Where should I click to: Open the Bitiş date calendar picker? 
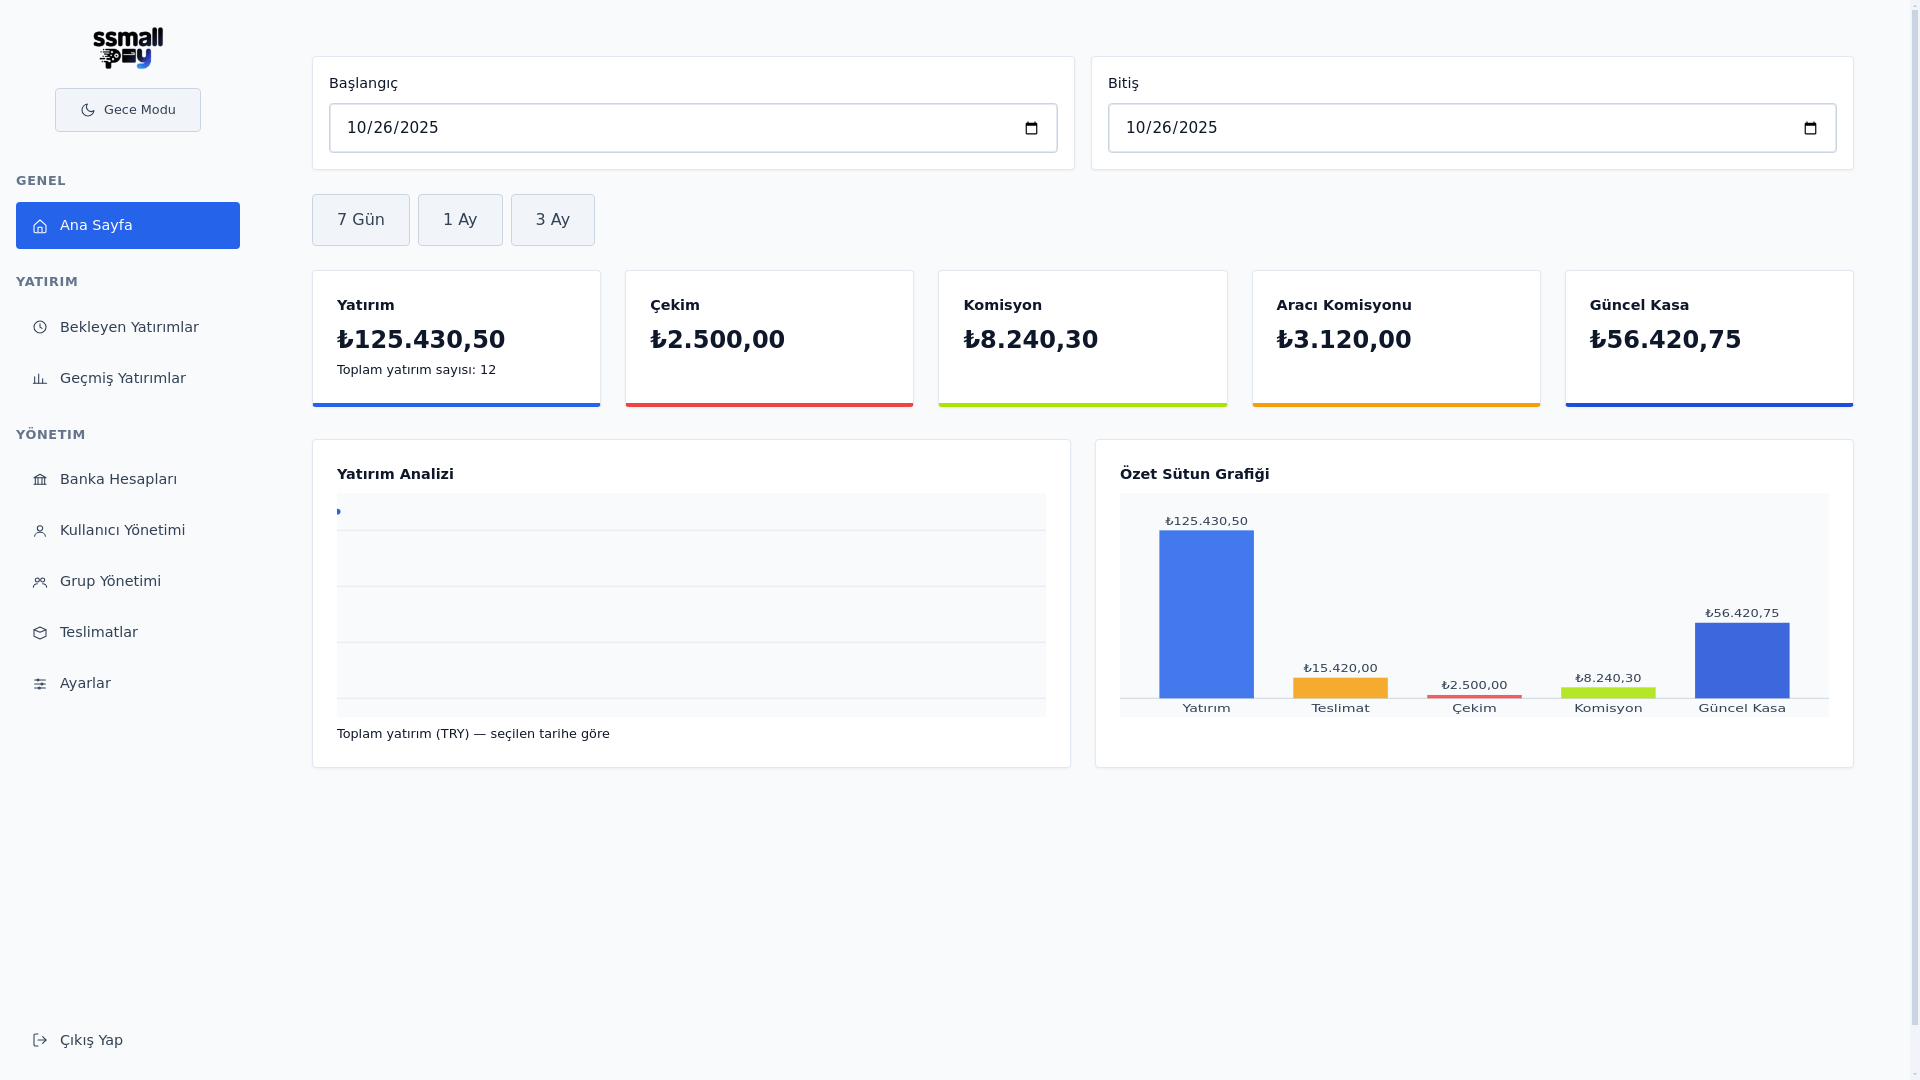click(x=1810, y=128)
